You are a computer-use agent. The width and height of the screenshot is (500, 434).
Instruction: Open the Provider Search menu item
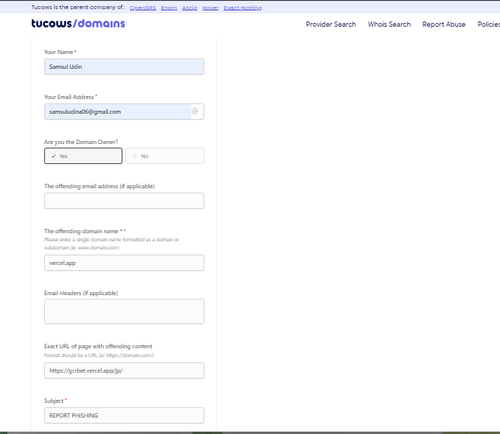(x=331, y=24)
